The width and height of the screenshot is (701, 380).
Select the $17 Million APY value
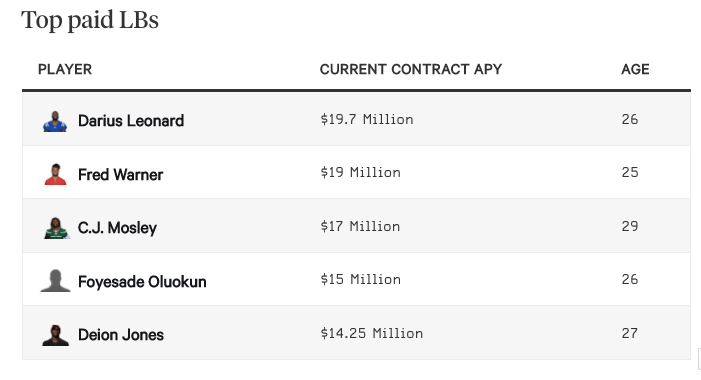coord(360,226)
